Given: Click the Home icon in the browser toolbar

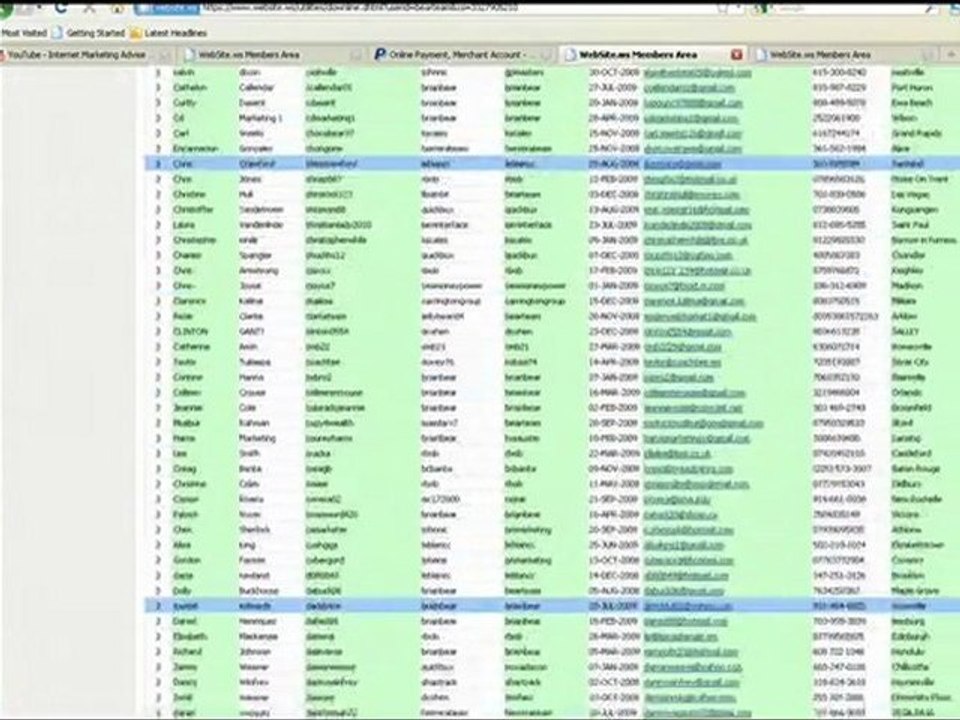Looking at the screenshot, I should coord(118,8).
